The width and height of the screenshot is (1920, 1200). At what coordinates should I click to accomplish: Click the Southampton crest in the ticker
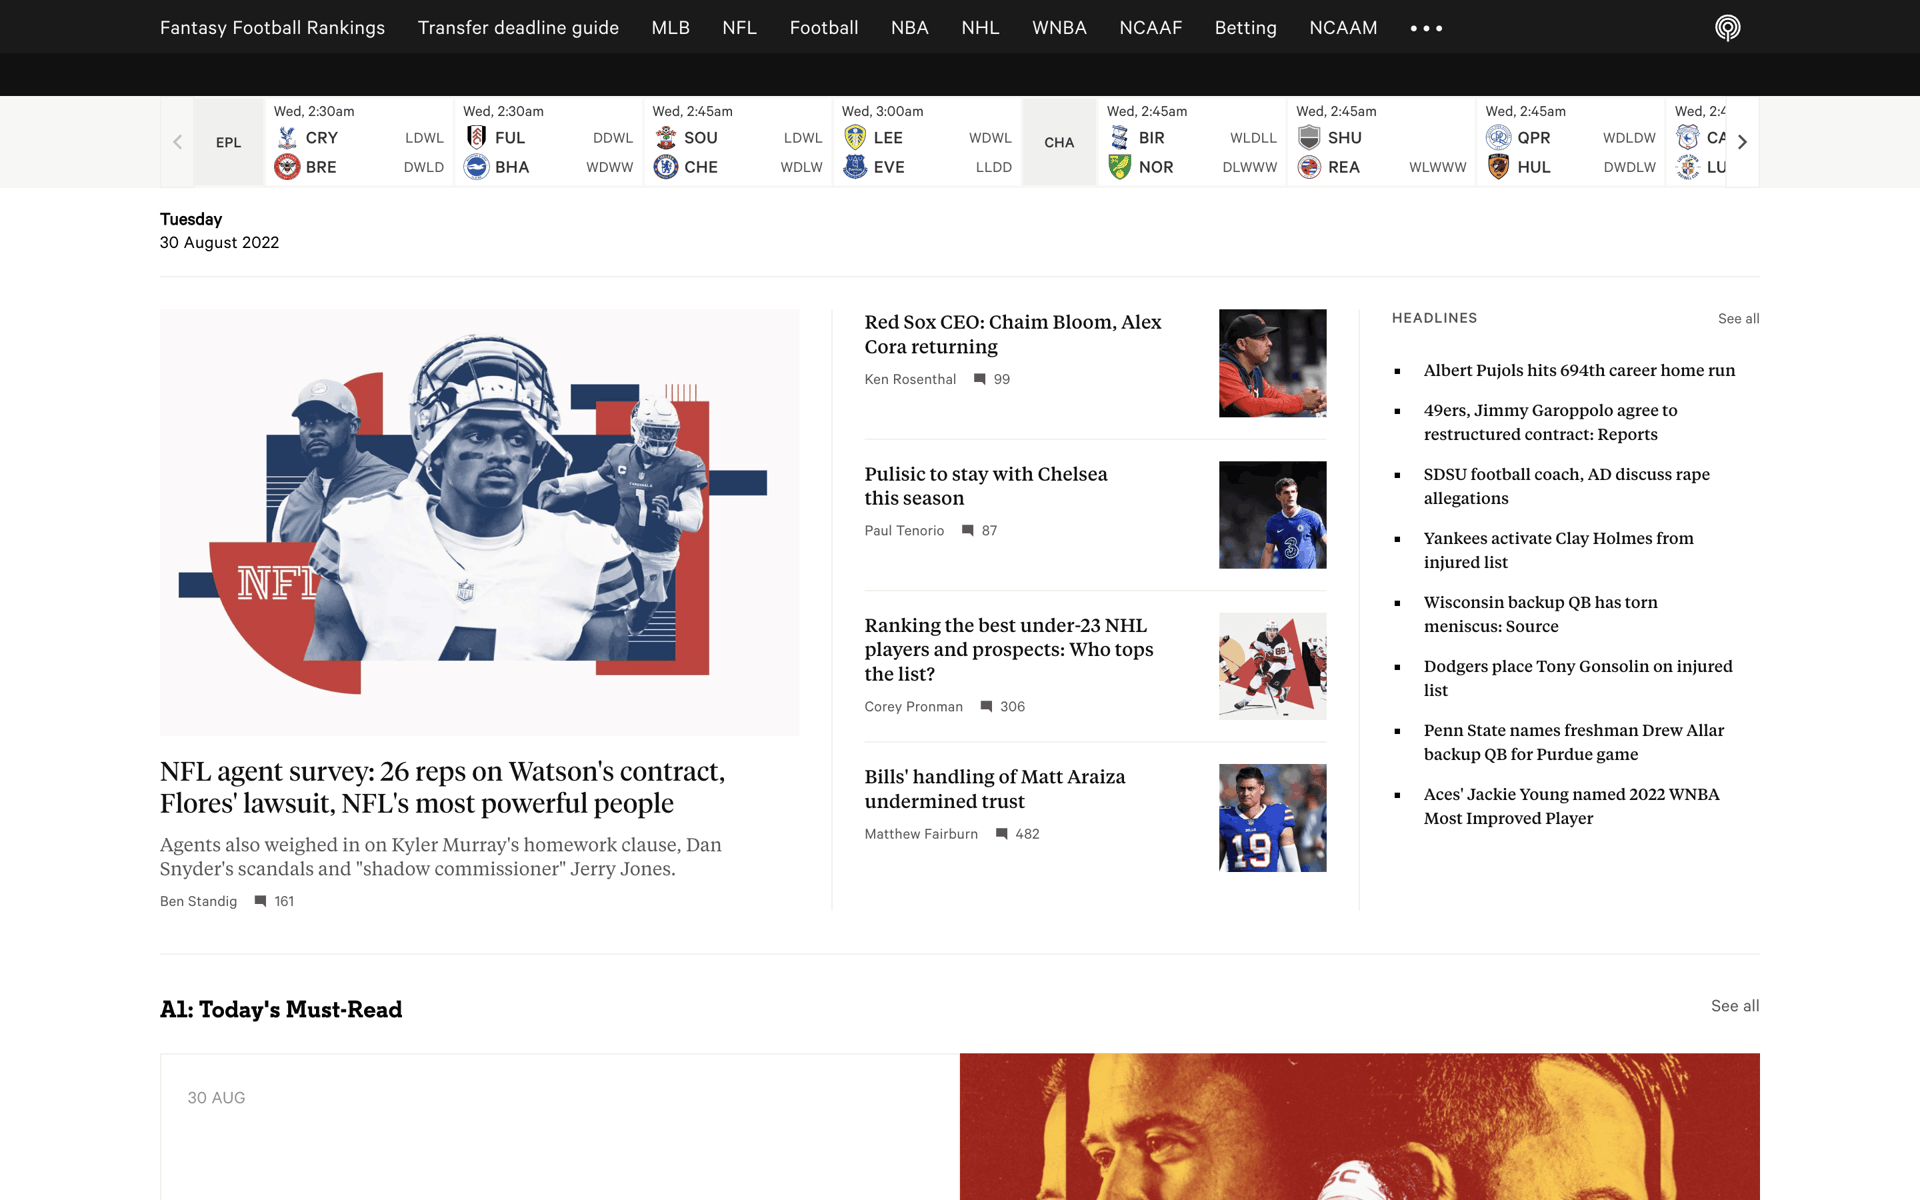pos(665,138)
